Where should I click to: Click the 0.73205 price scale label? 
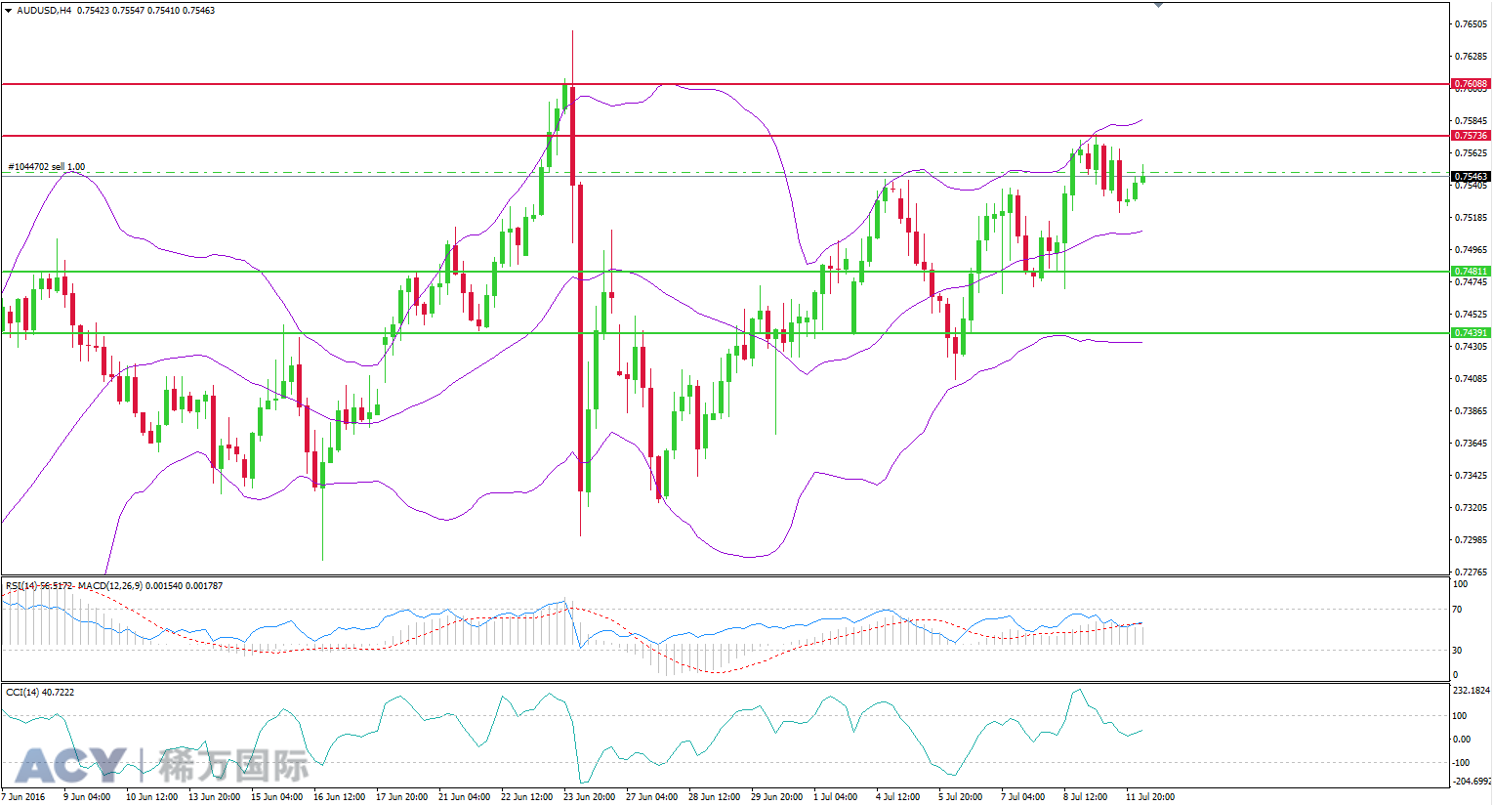(1472, 507)
